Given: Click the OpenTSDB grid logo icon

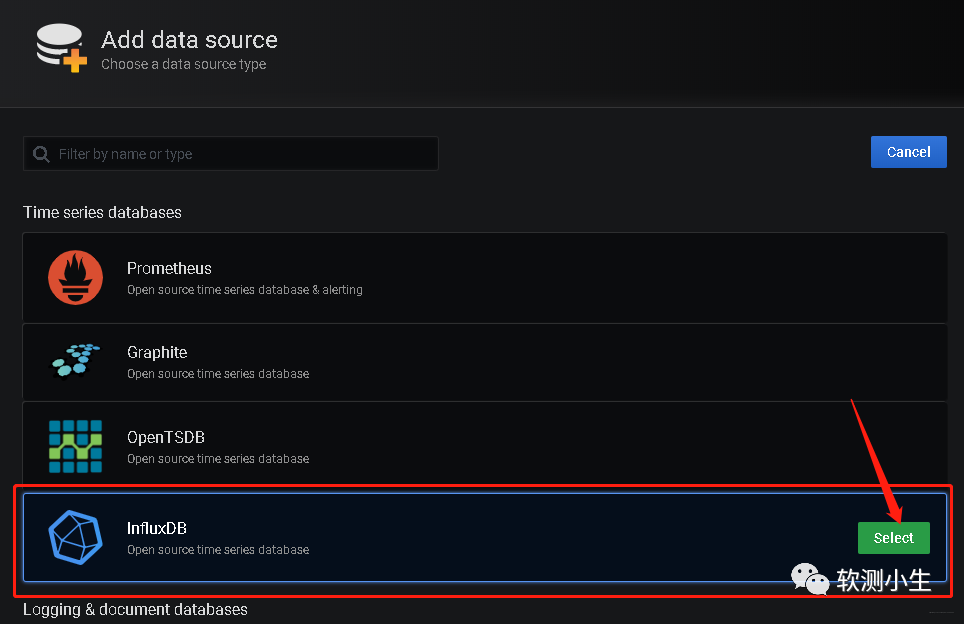Looking at the screenshot, I should pyautogui.click(x=76, y=446).
